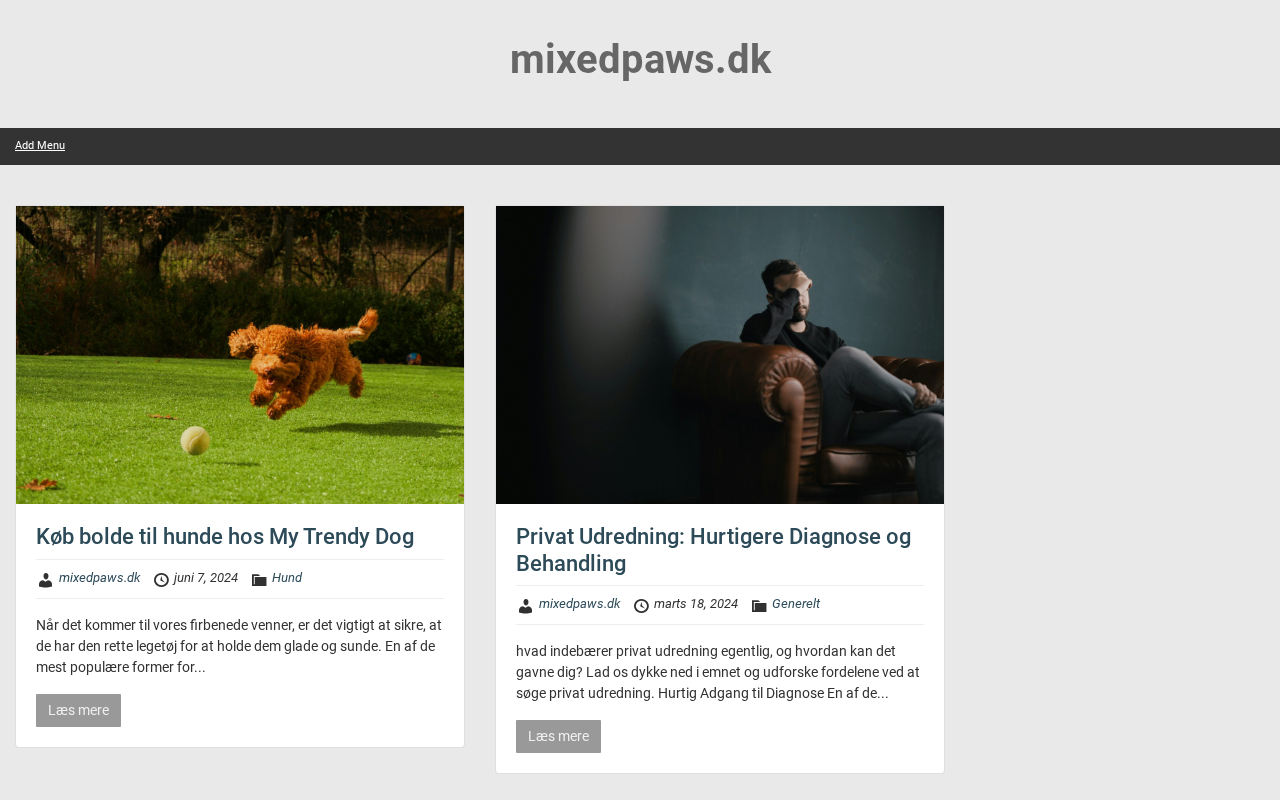Click Læs mere on the dog ball post
Image resolution: width=1280 pixels, height=800 pixels.
point(78,711)
